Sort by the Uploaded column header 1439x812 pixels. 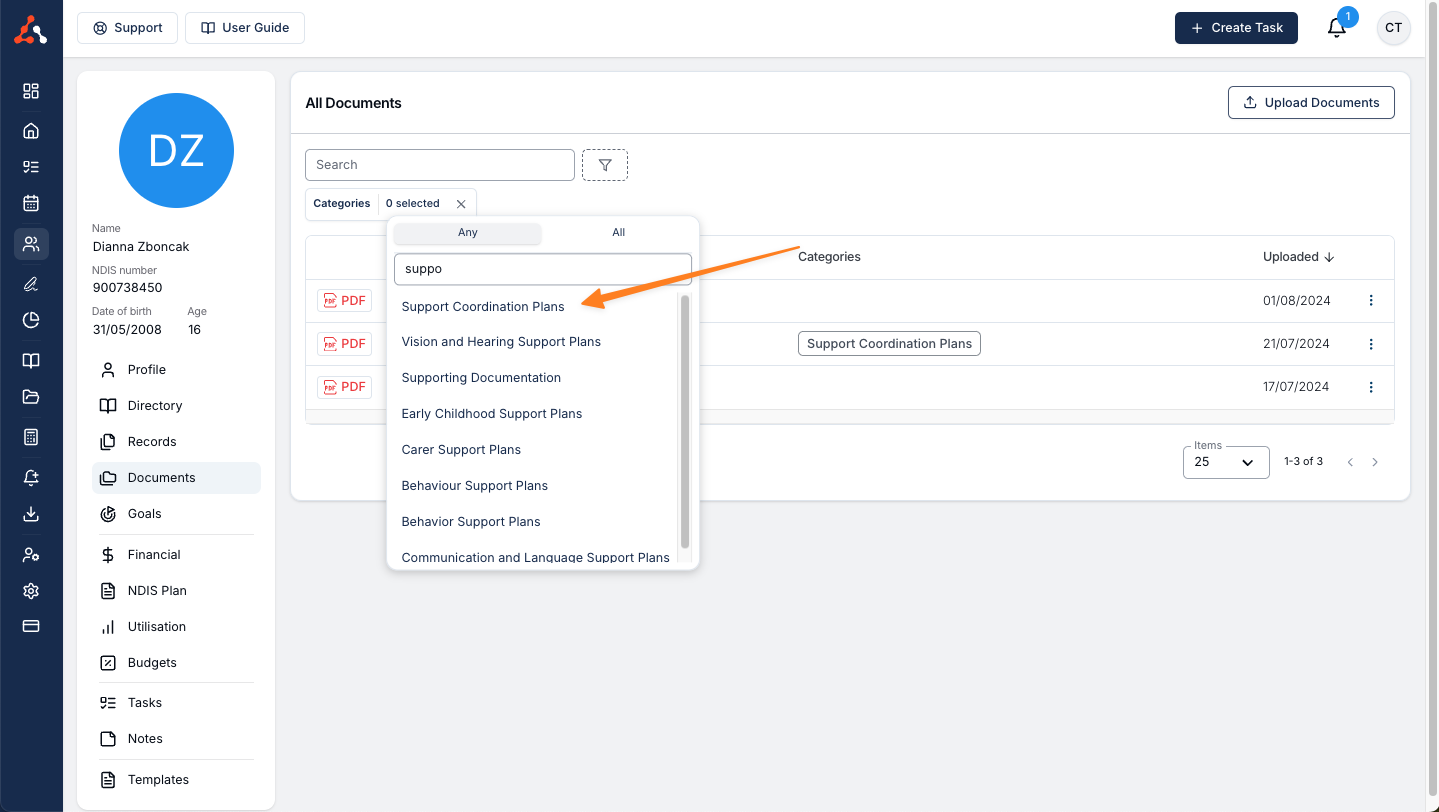coord(1297,257)
